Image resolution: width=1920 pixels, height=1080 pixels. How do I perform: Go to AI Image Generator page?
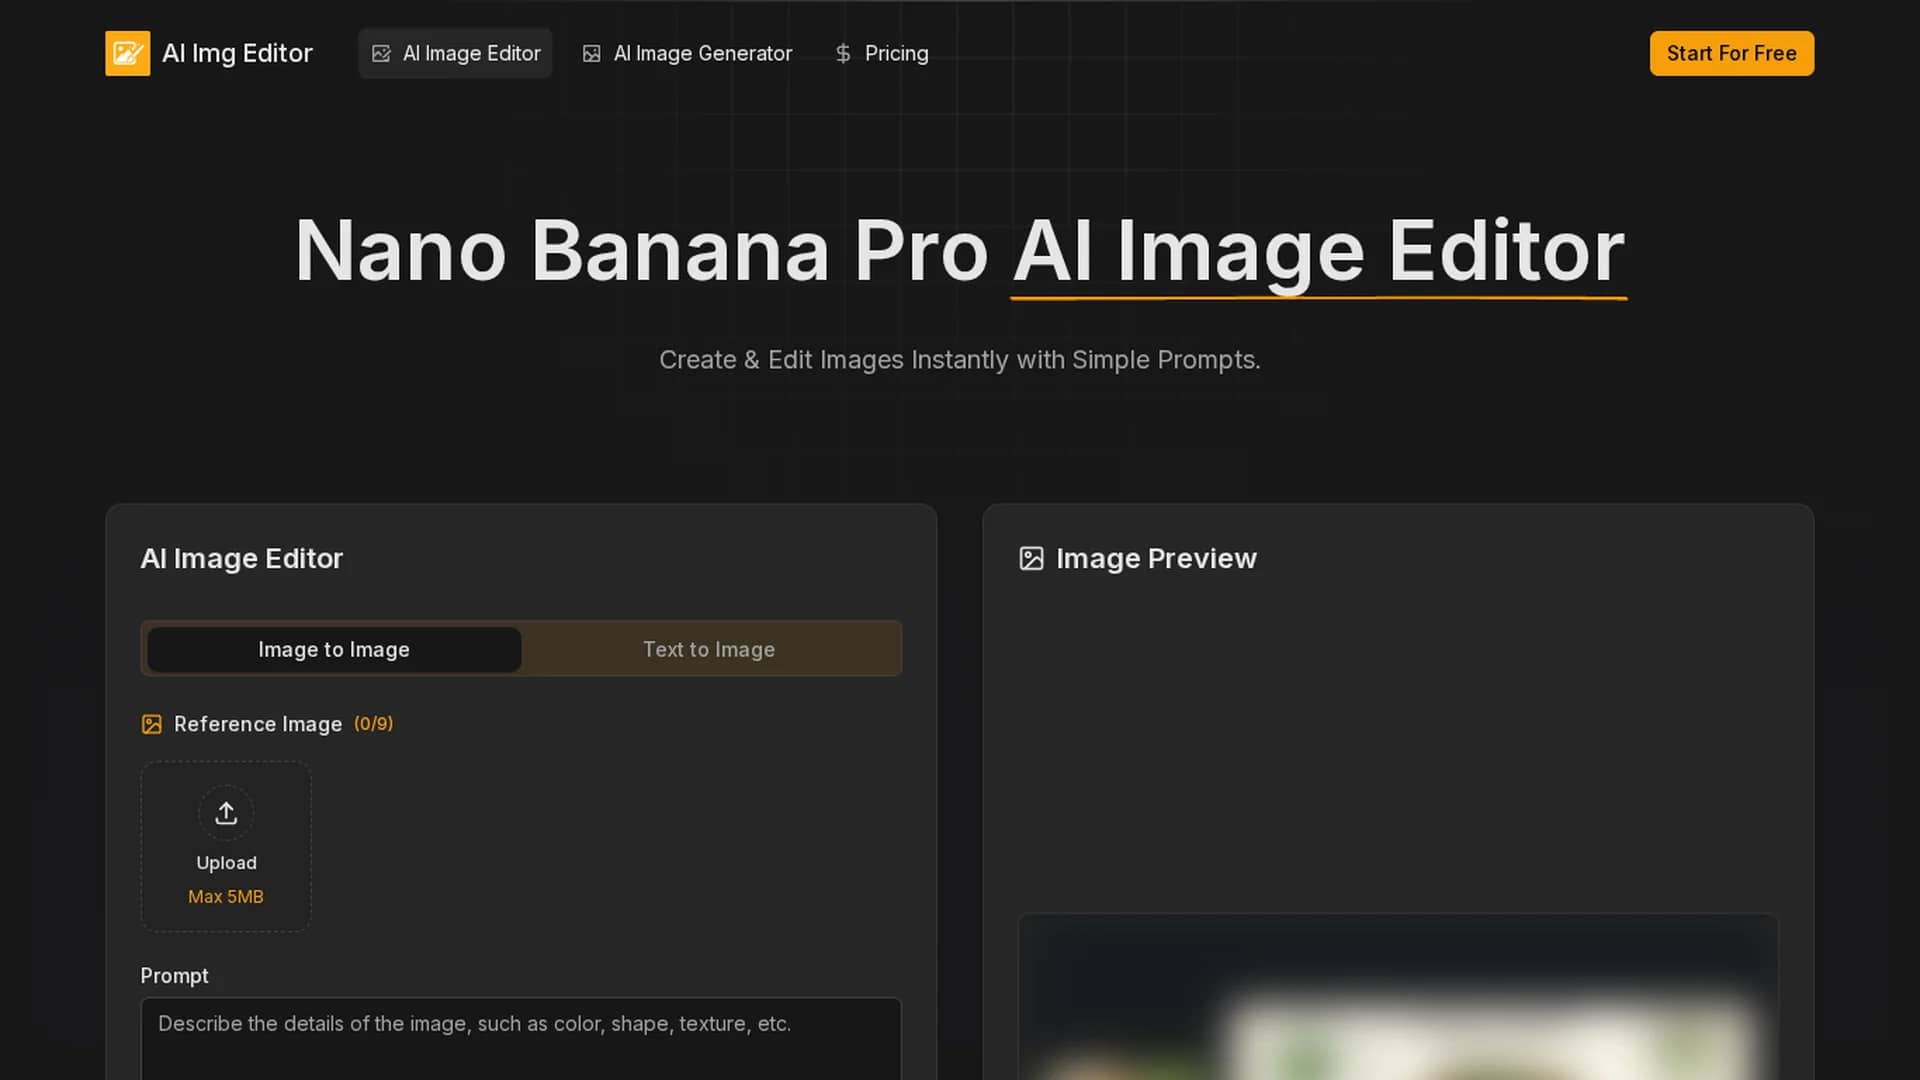pos(687,53)
